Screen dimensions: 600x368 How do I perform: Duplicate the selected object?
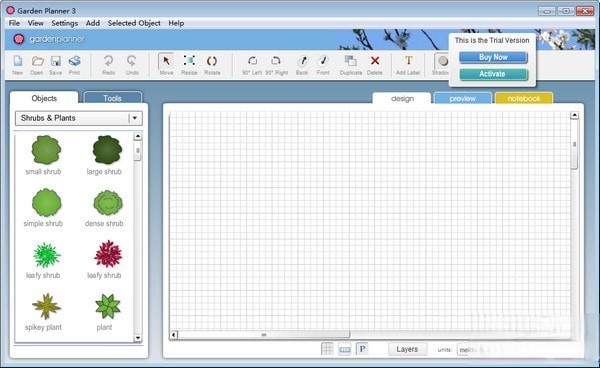(351, 61)
